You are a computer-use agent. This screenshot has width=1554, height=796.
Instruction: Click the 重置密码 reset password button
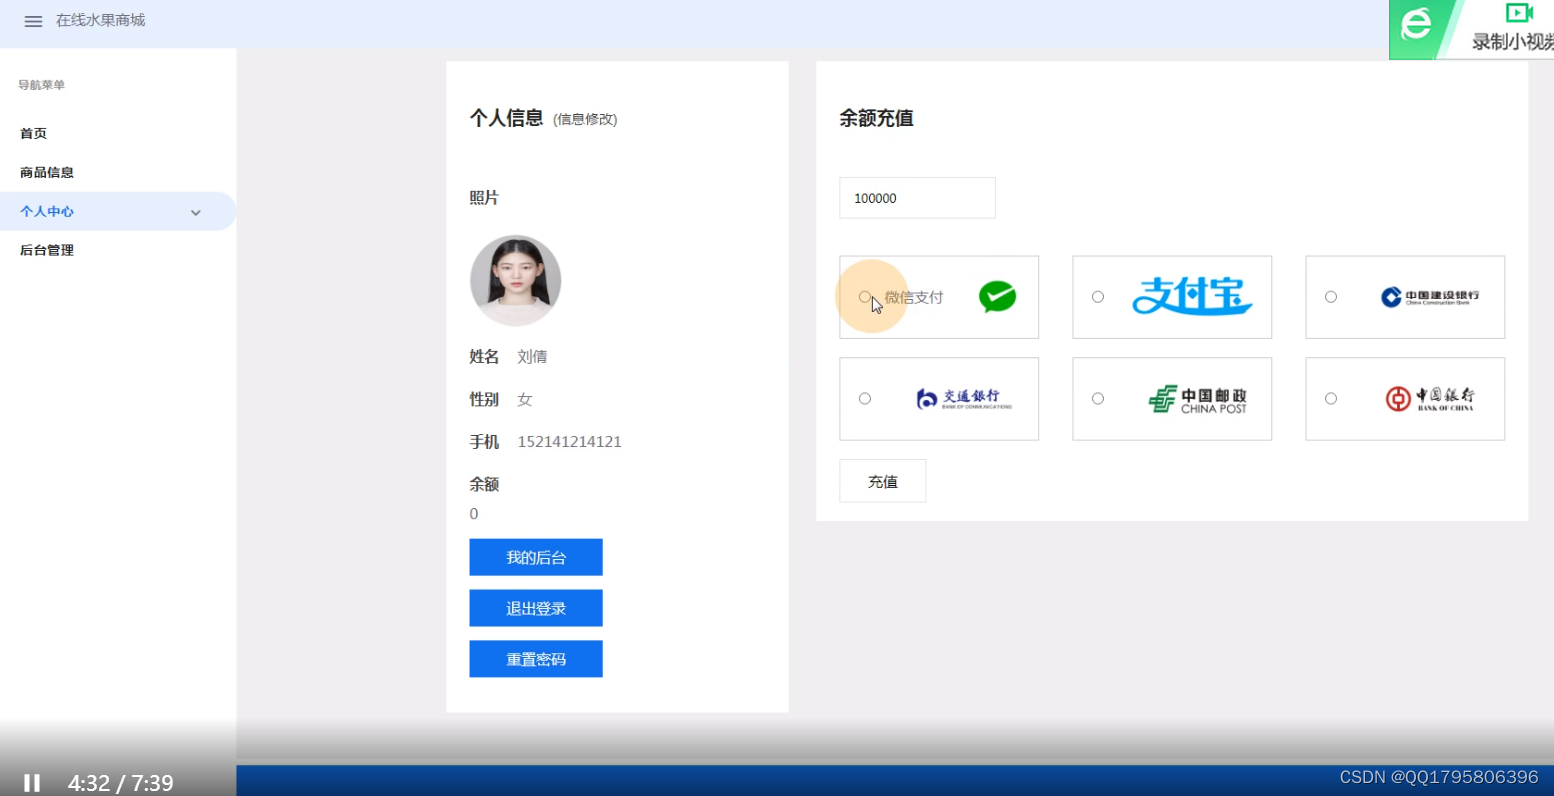tap(536, 659)
